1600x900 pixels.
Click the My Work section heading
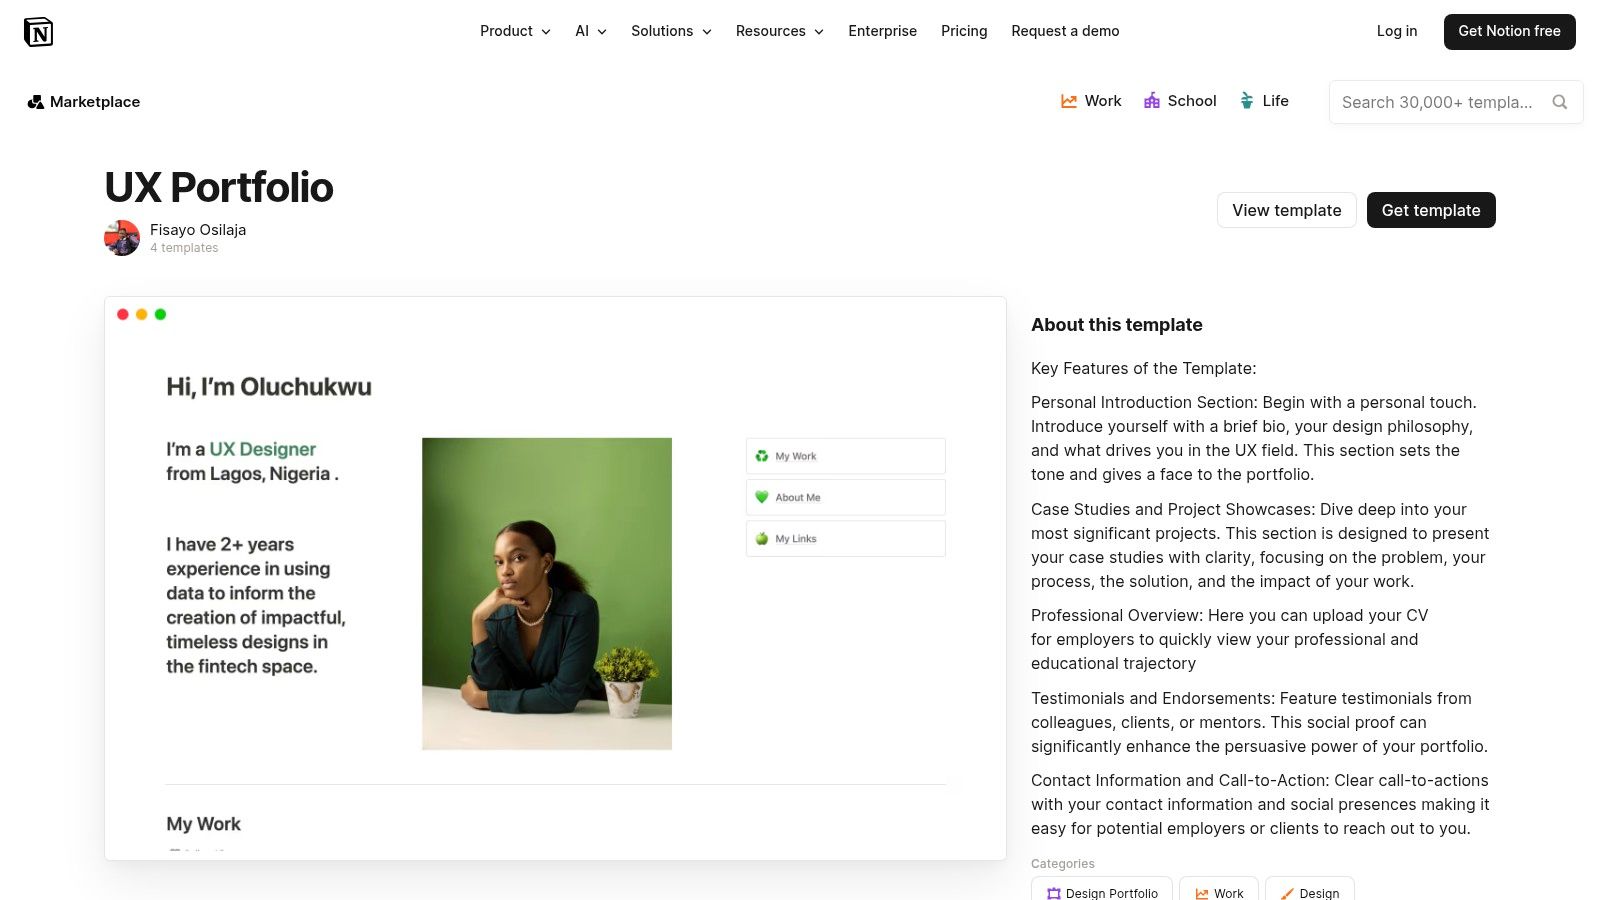204,824
